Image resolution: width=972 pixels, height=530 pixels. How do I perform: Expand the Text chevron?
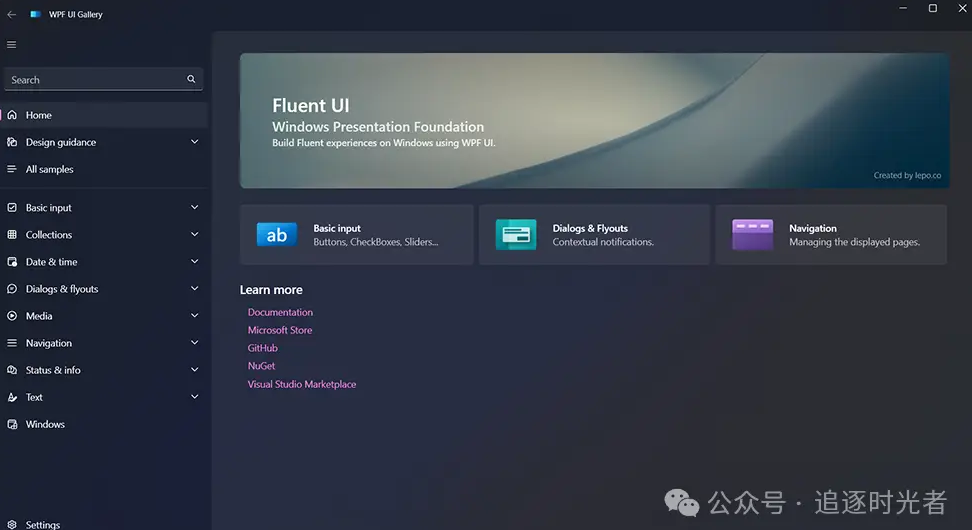(195, 397)
